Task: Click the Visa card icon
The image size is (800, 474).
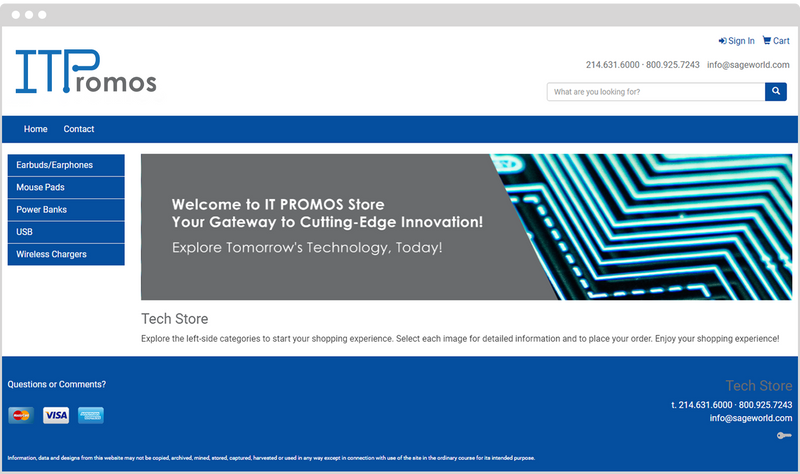Action: tap(56, 415)
